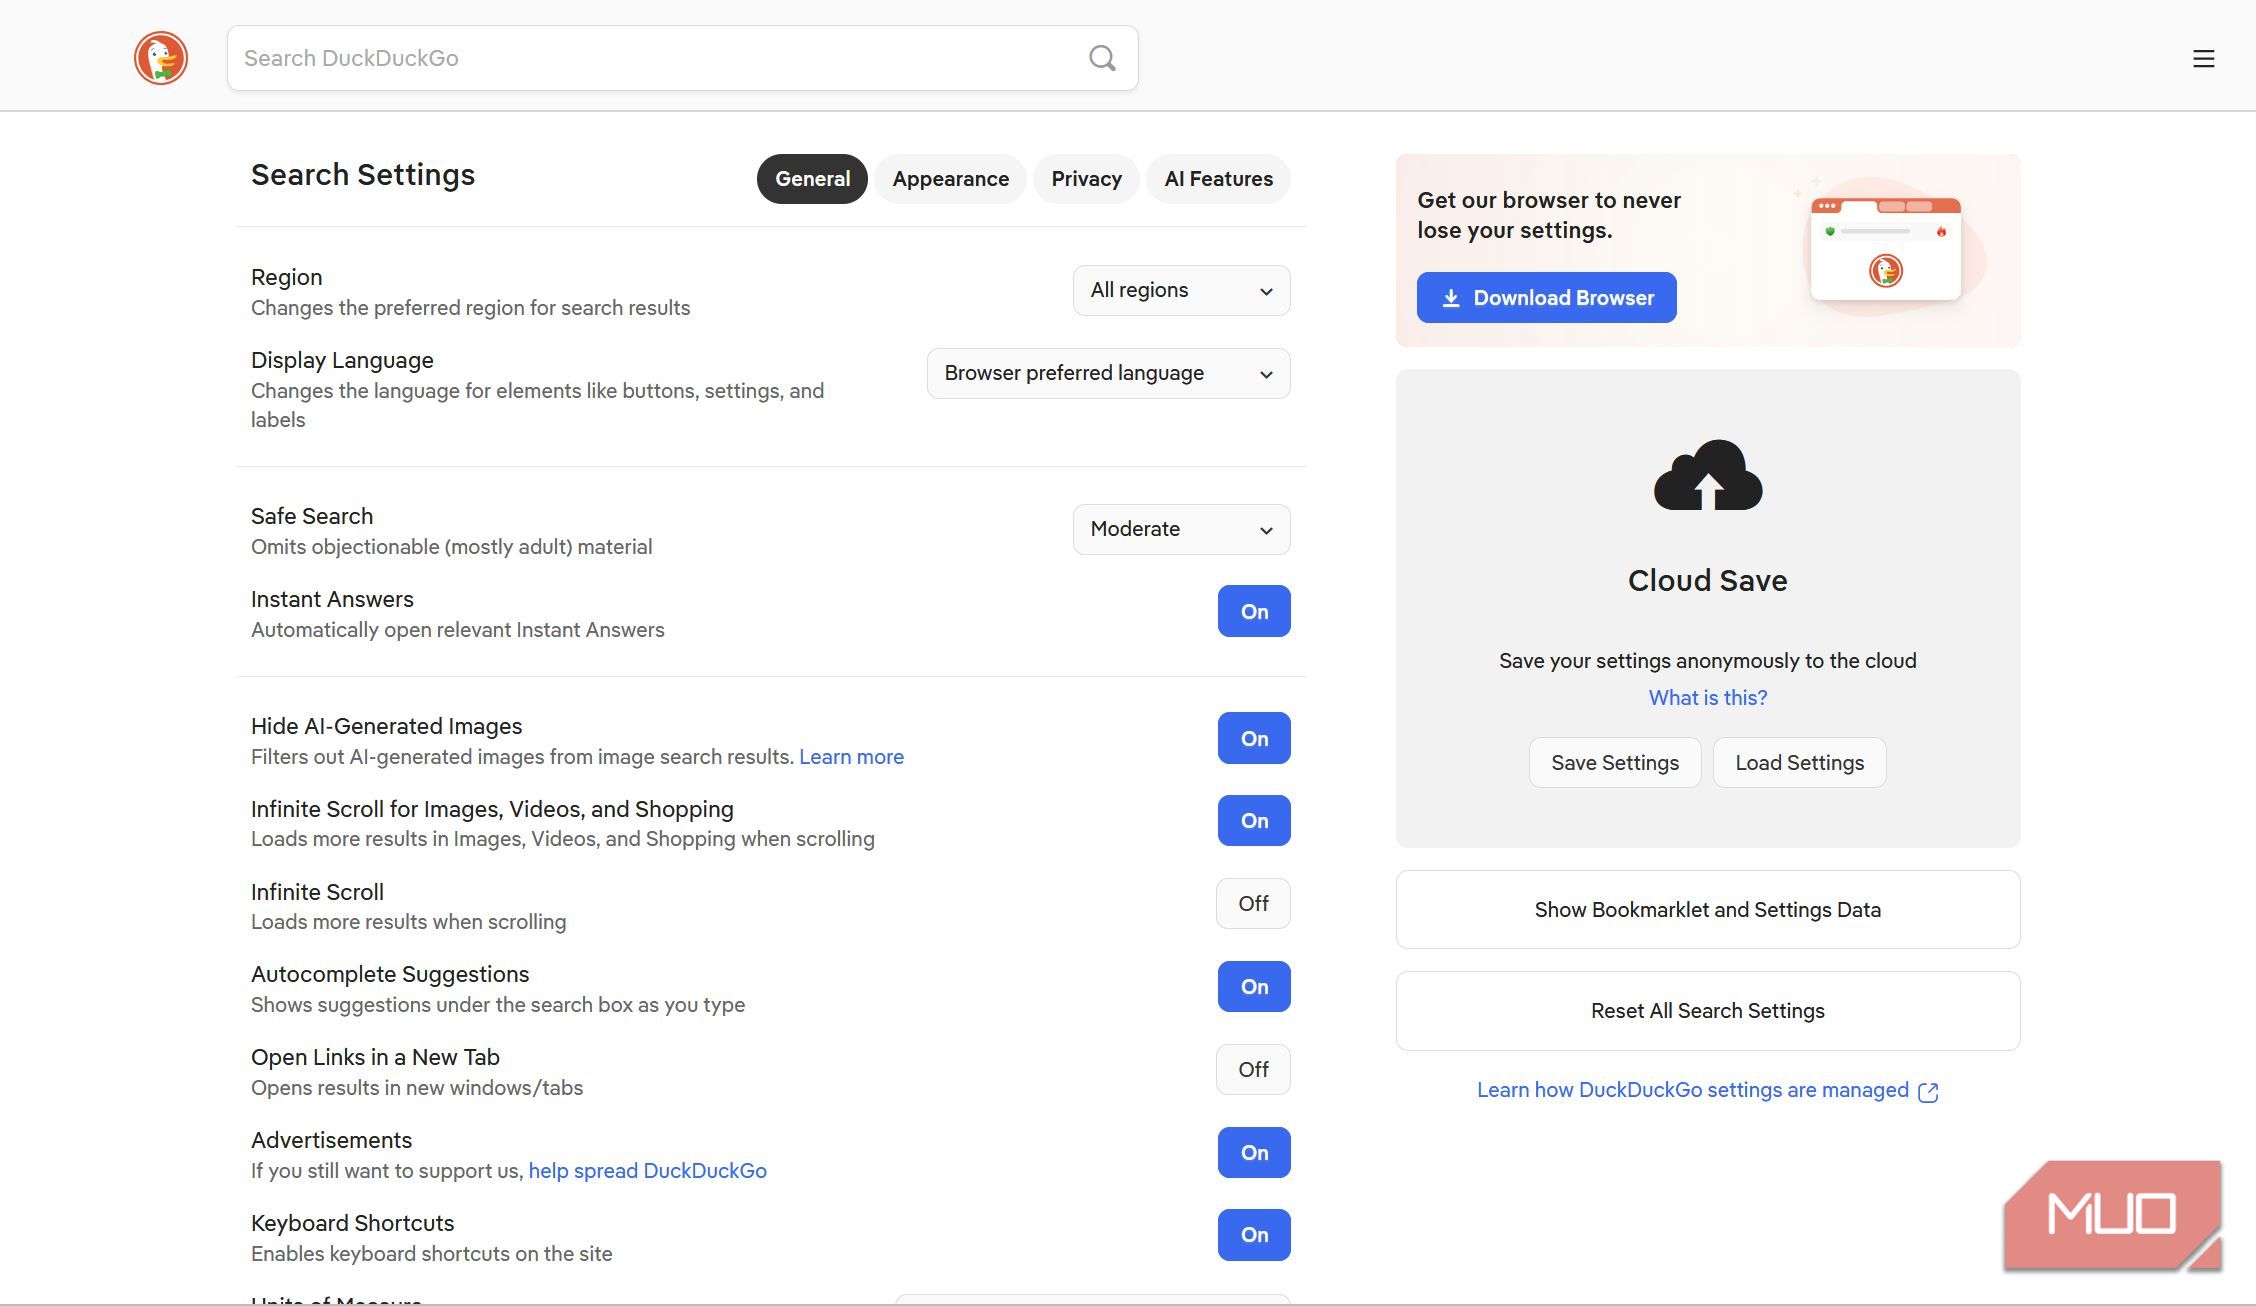Click the Load Settings button
This screenshot has height=1306, width=2256.
coord(1799,763)
